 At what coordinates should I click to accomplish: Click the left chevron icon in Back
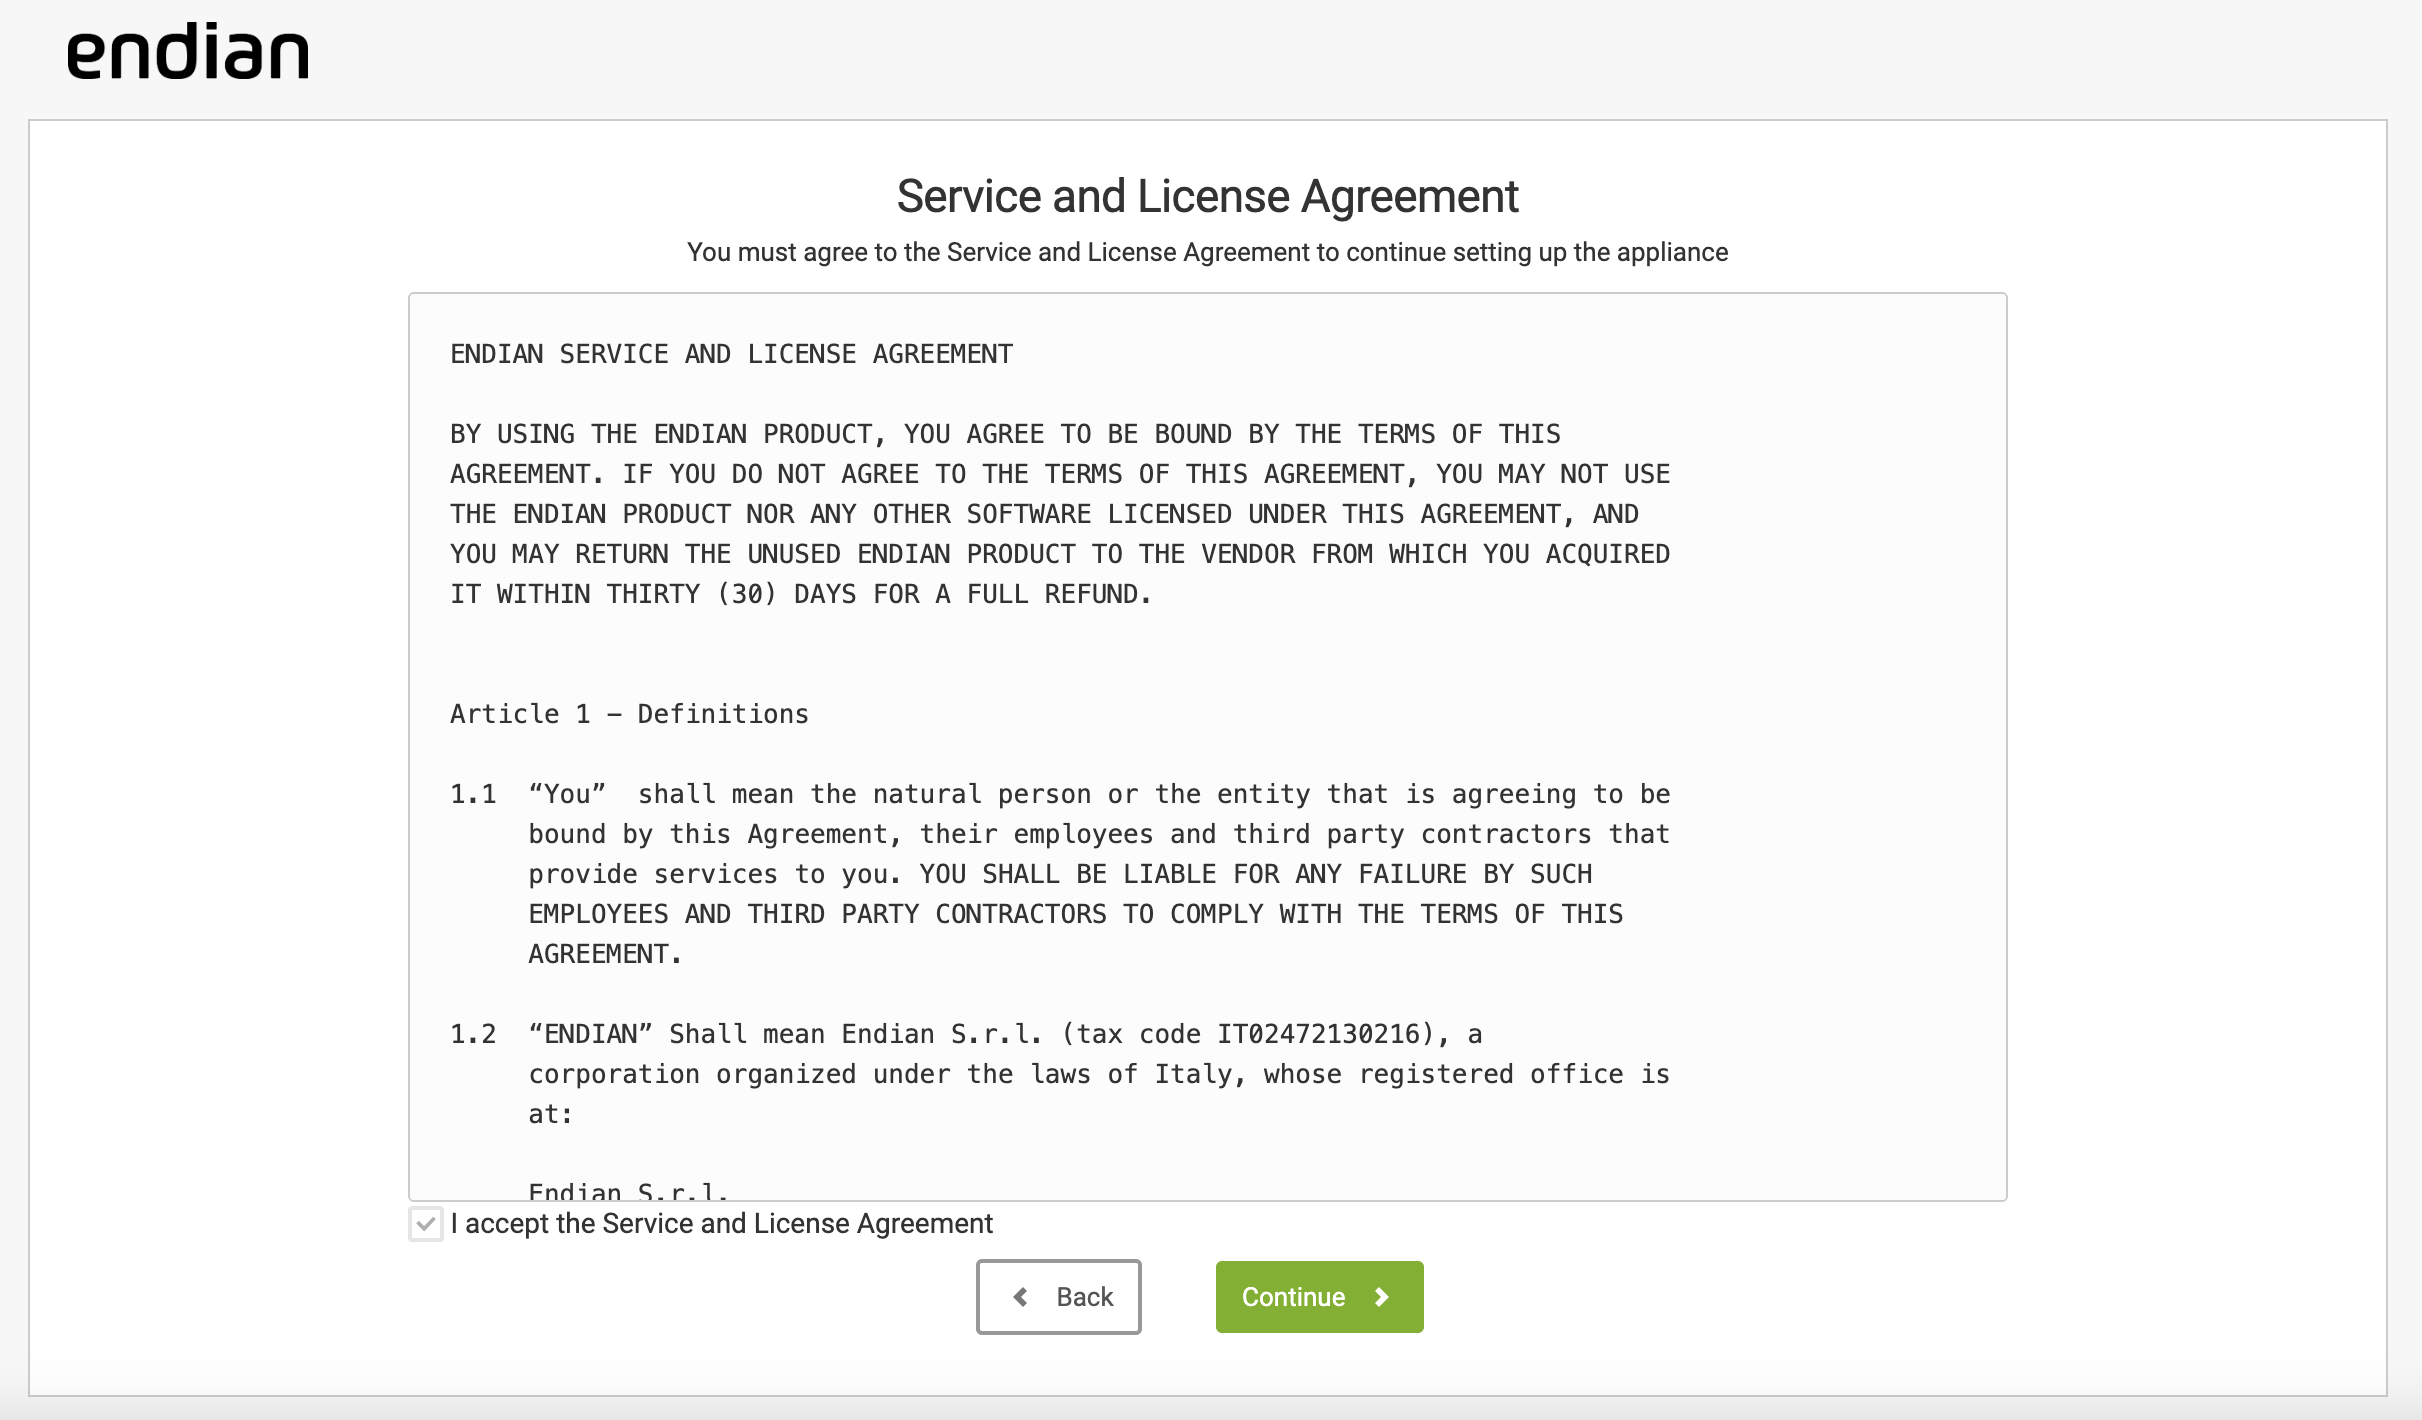pos(1020,1297)
